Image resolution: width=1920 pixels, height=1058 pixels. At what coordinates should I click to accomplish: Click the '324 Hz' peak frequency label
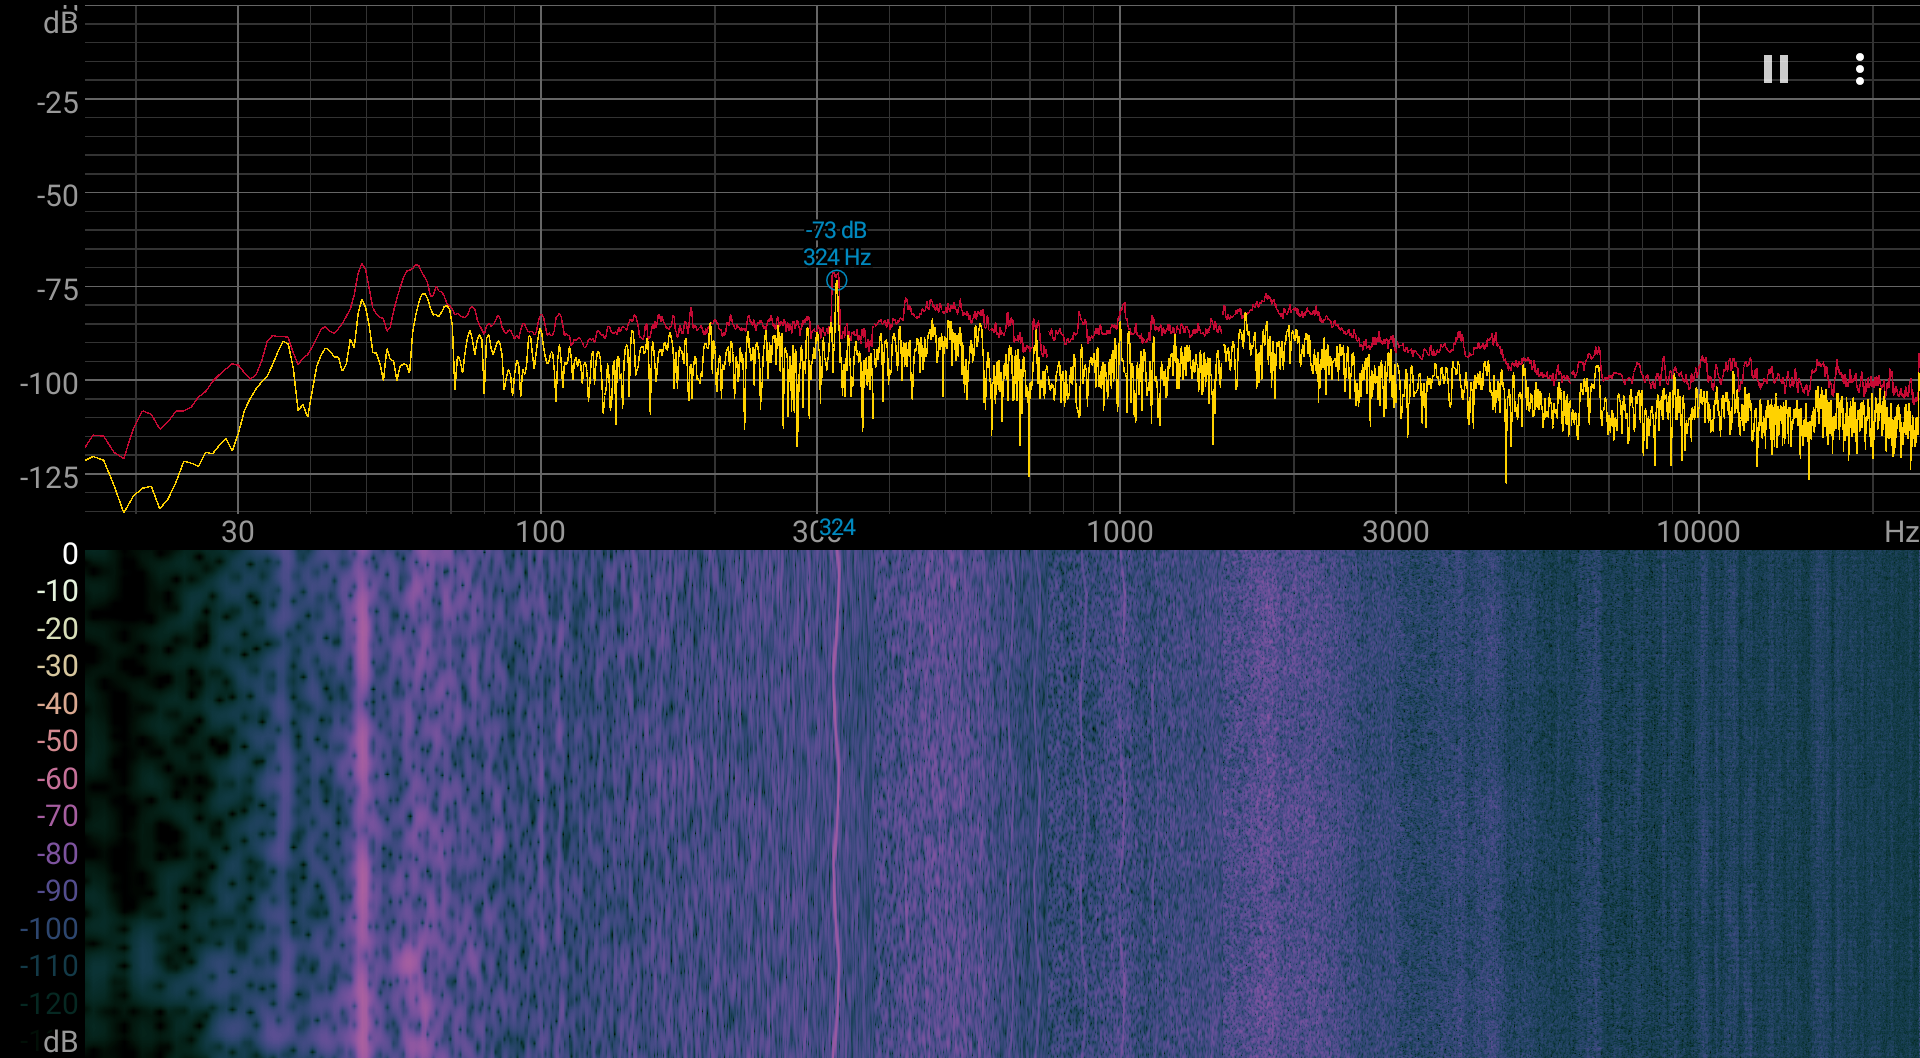coord(837,257)
